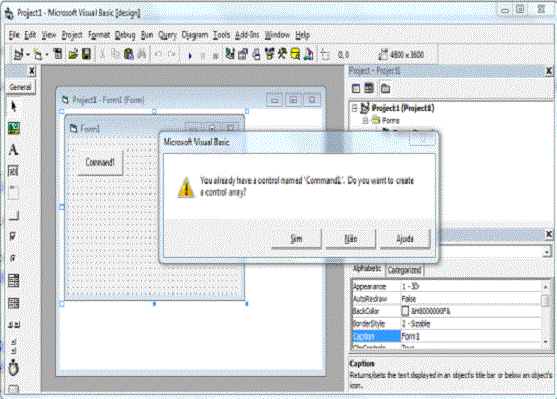Select the PictureBox tool in toolbox
This screenshot has width=557, height=399.
[x=13, y=128]
